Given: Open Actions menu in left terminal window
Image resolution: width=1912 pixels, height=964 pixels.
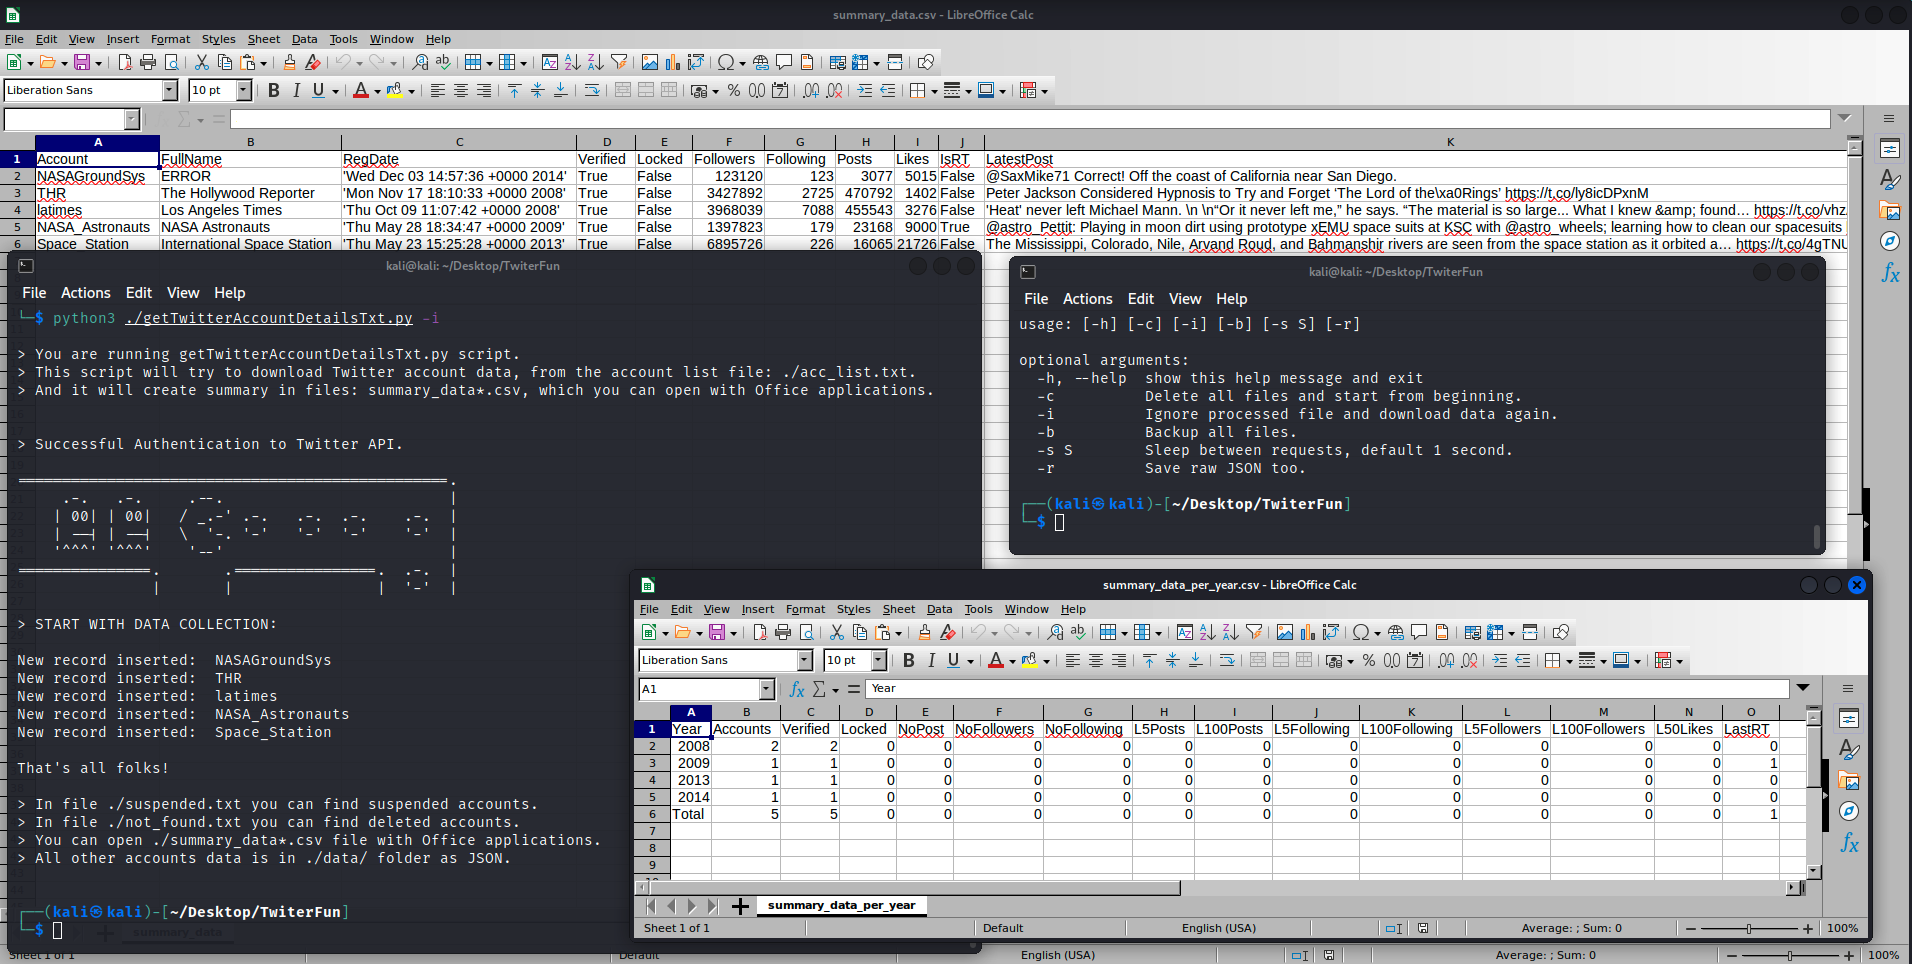Looking at the screenshot, I should pyautogui.click(x=85, y=293).
